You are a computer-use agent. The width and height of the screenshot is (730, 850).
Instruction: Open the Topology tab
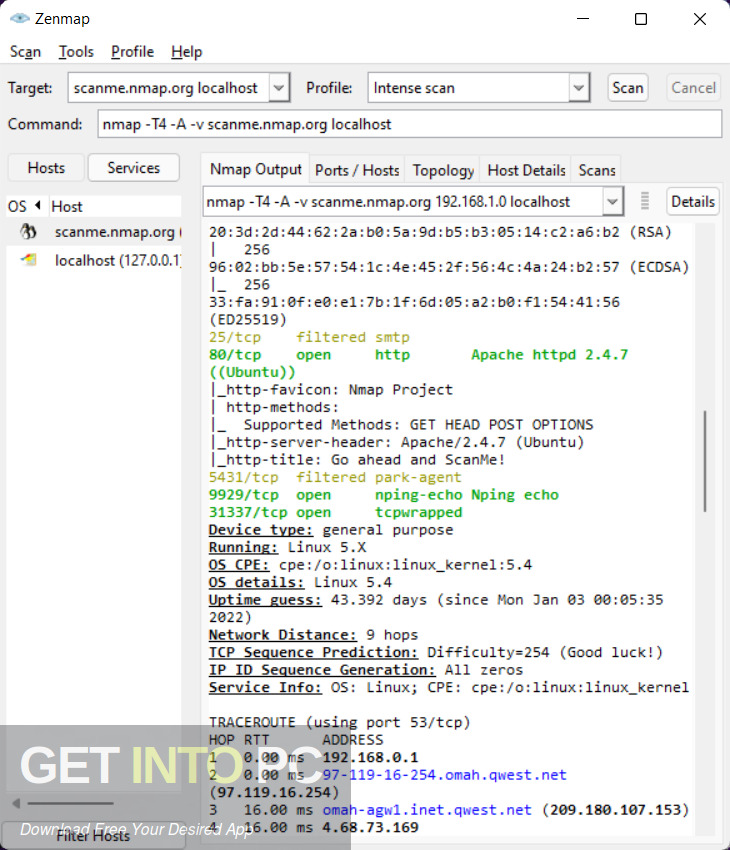(443, 171)
